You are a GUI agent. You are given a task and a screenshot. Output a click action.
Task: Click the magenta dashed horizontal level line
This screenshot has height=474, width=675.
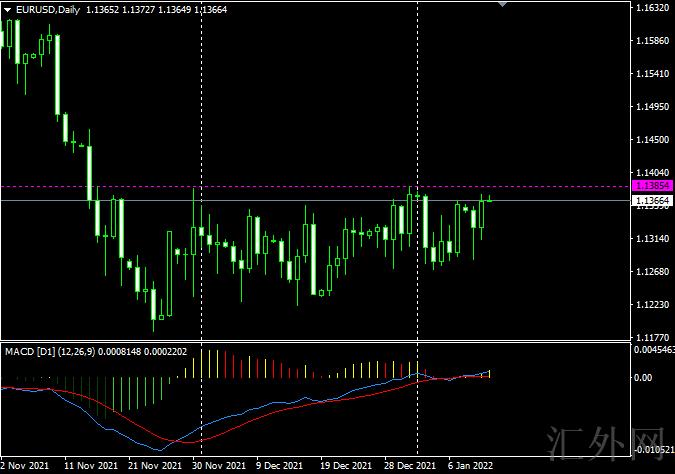[x=300, y=186]
